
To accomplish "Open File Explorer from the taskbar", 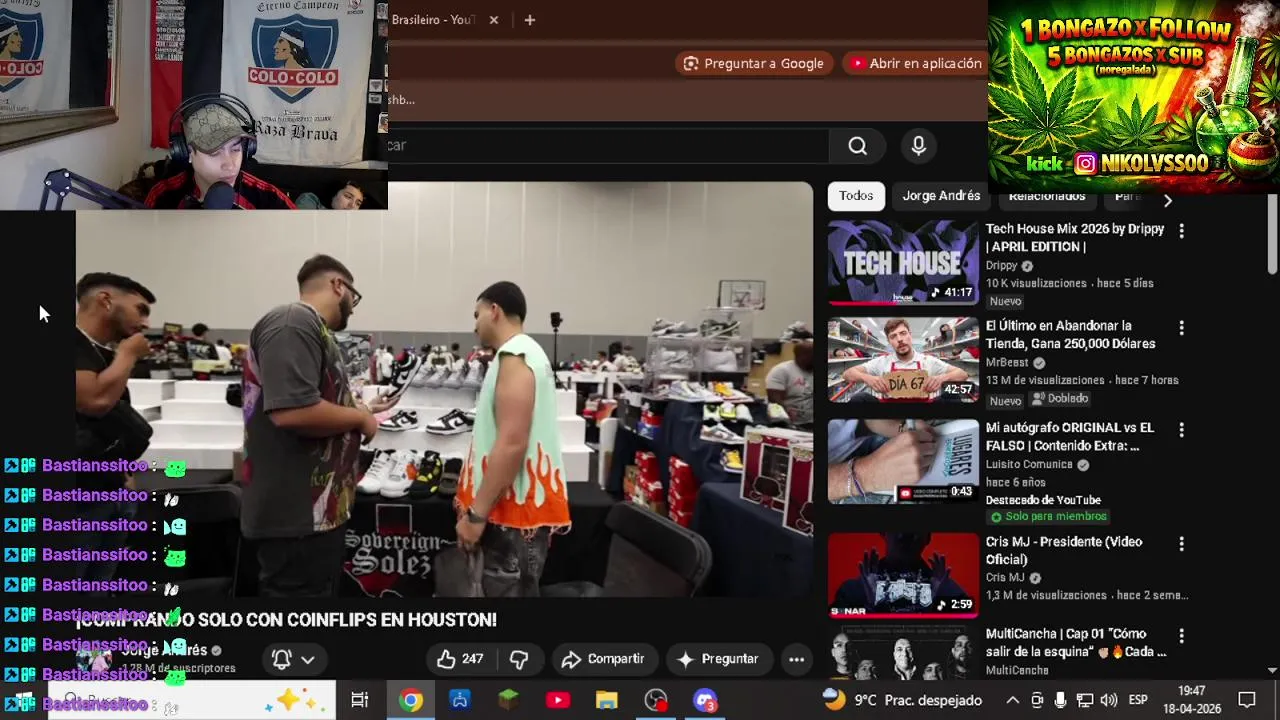I will (x=607, y=700).
